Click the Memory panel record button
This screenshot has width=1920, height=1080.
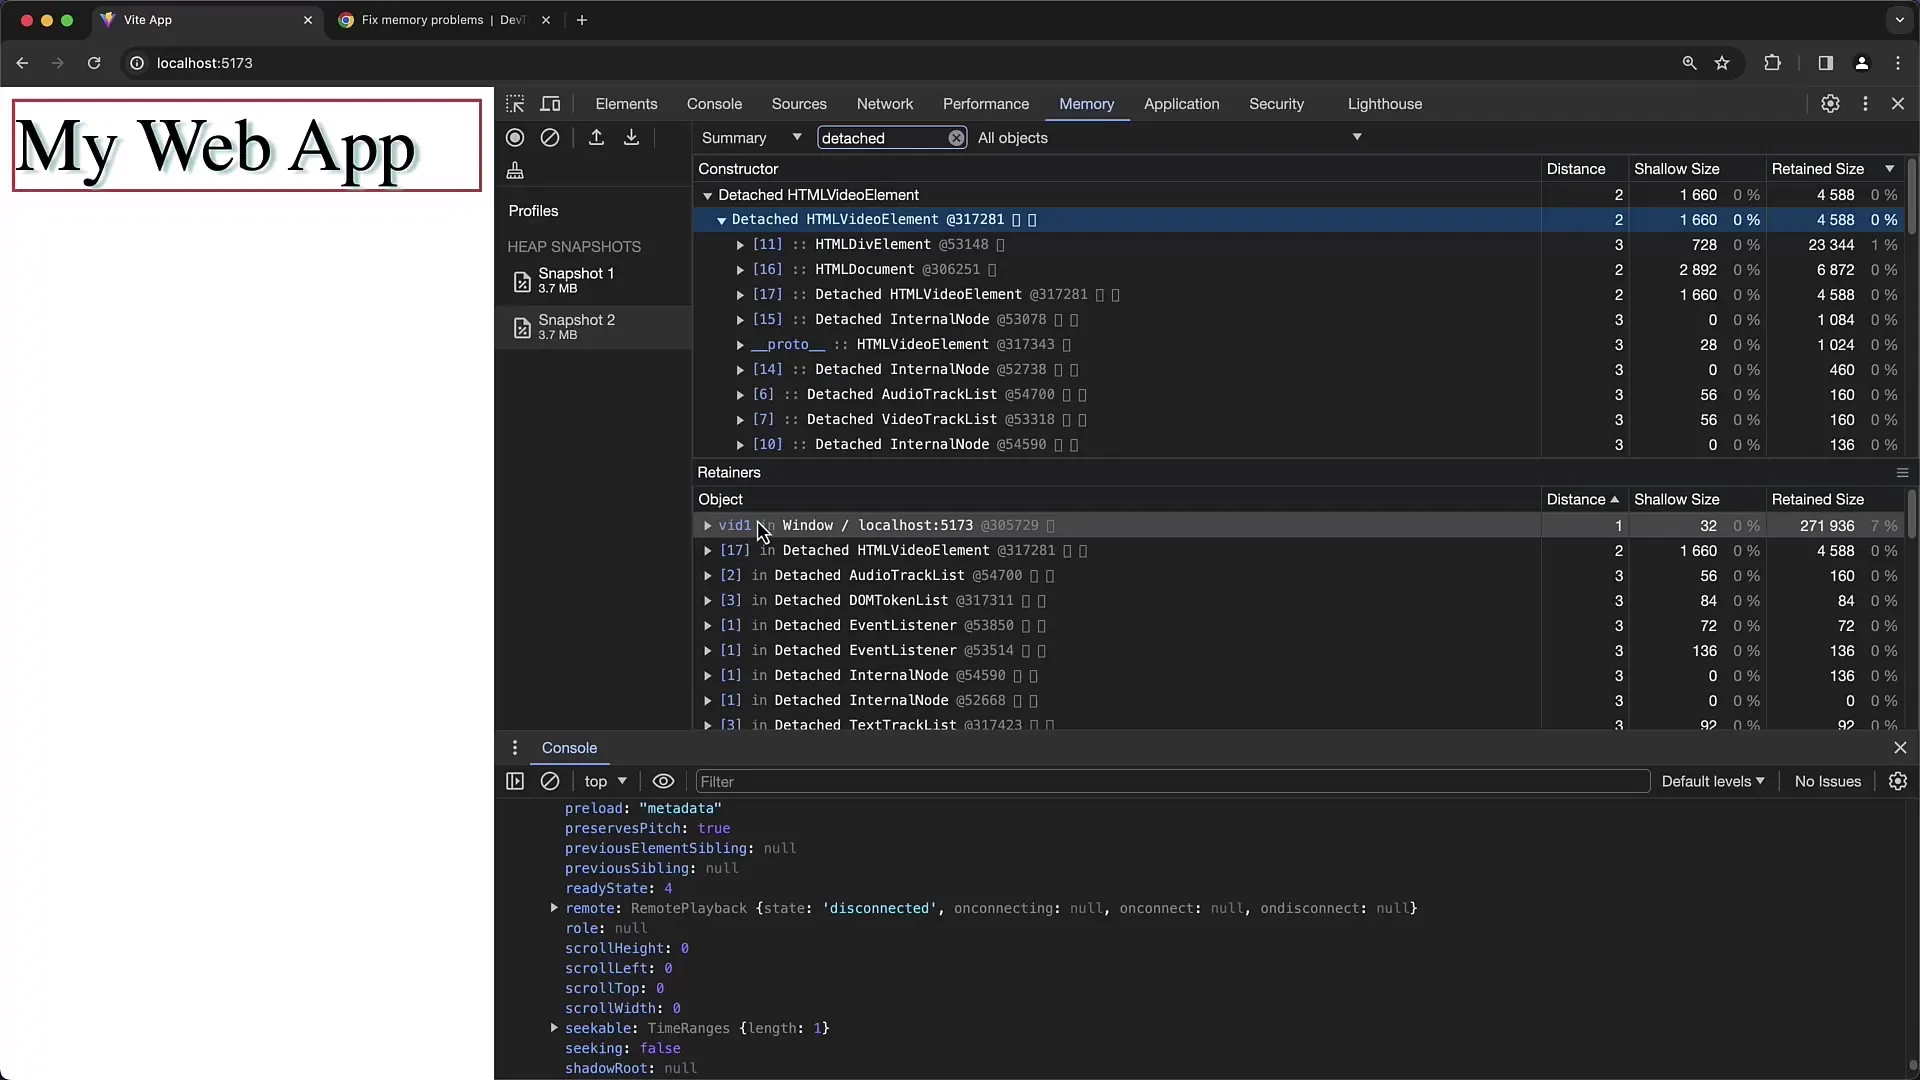(514, 137)
